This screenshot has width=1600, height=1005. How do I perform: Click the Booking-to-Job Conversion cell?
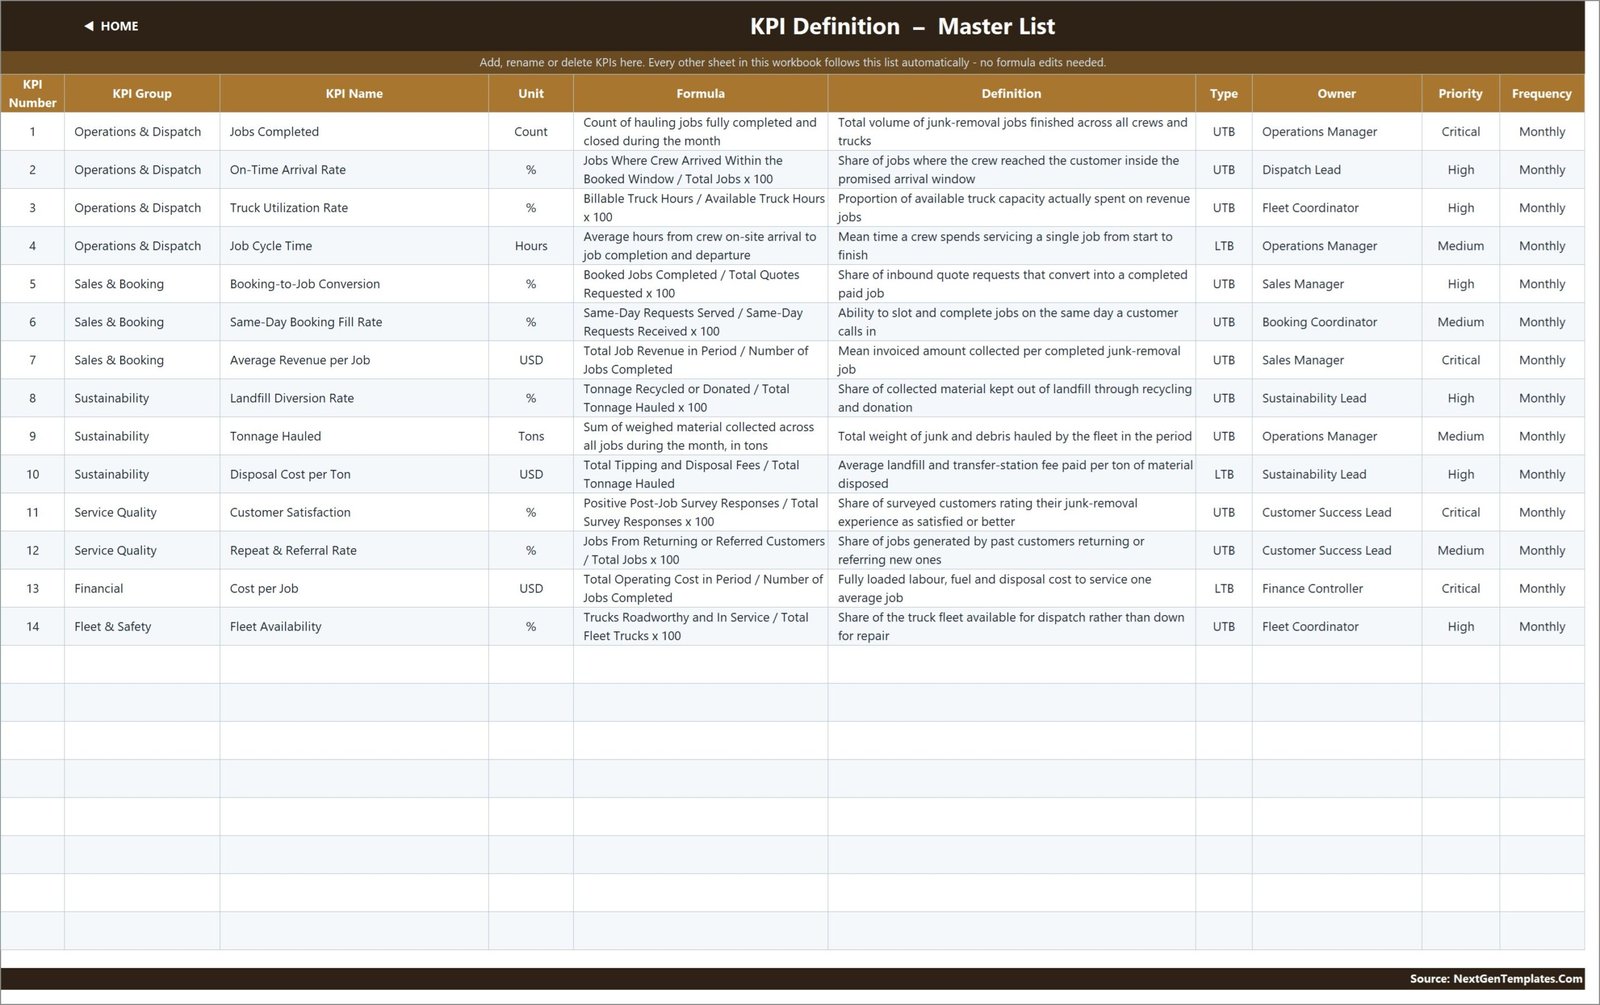pyautogui.click(x=354, y=284)
